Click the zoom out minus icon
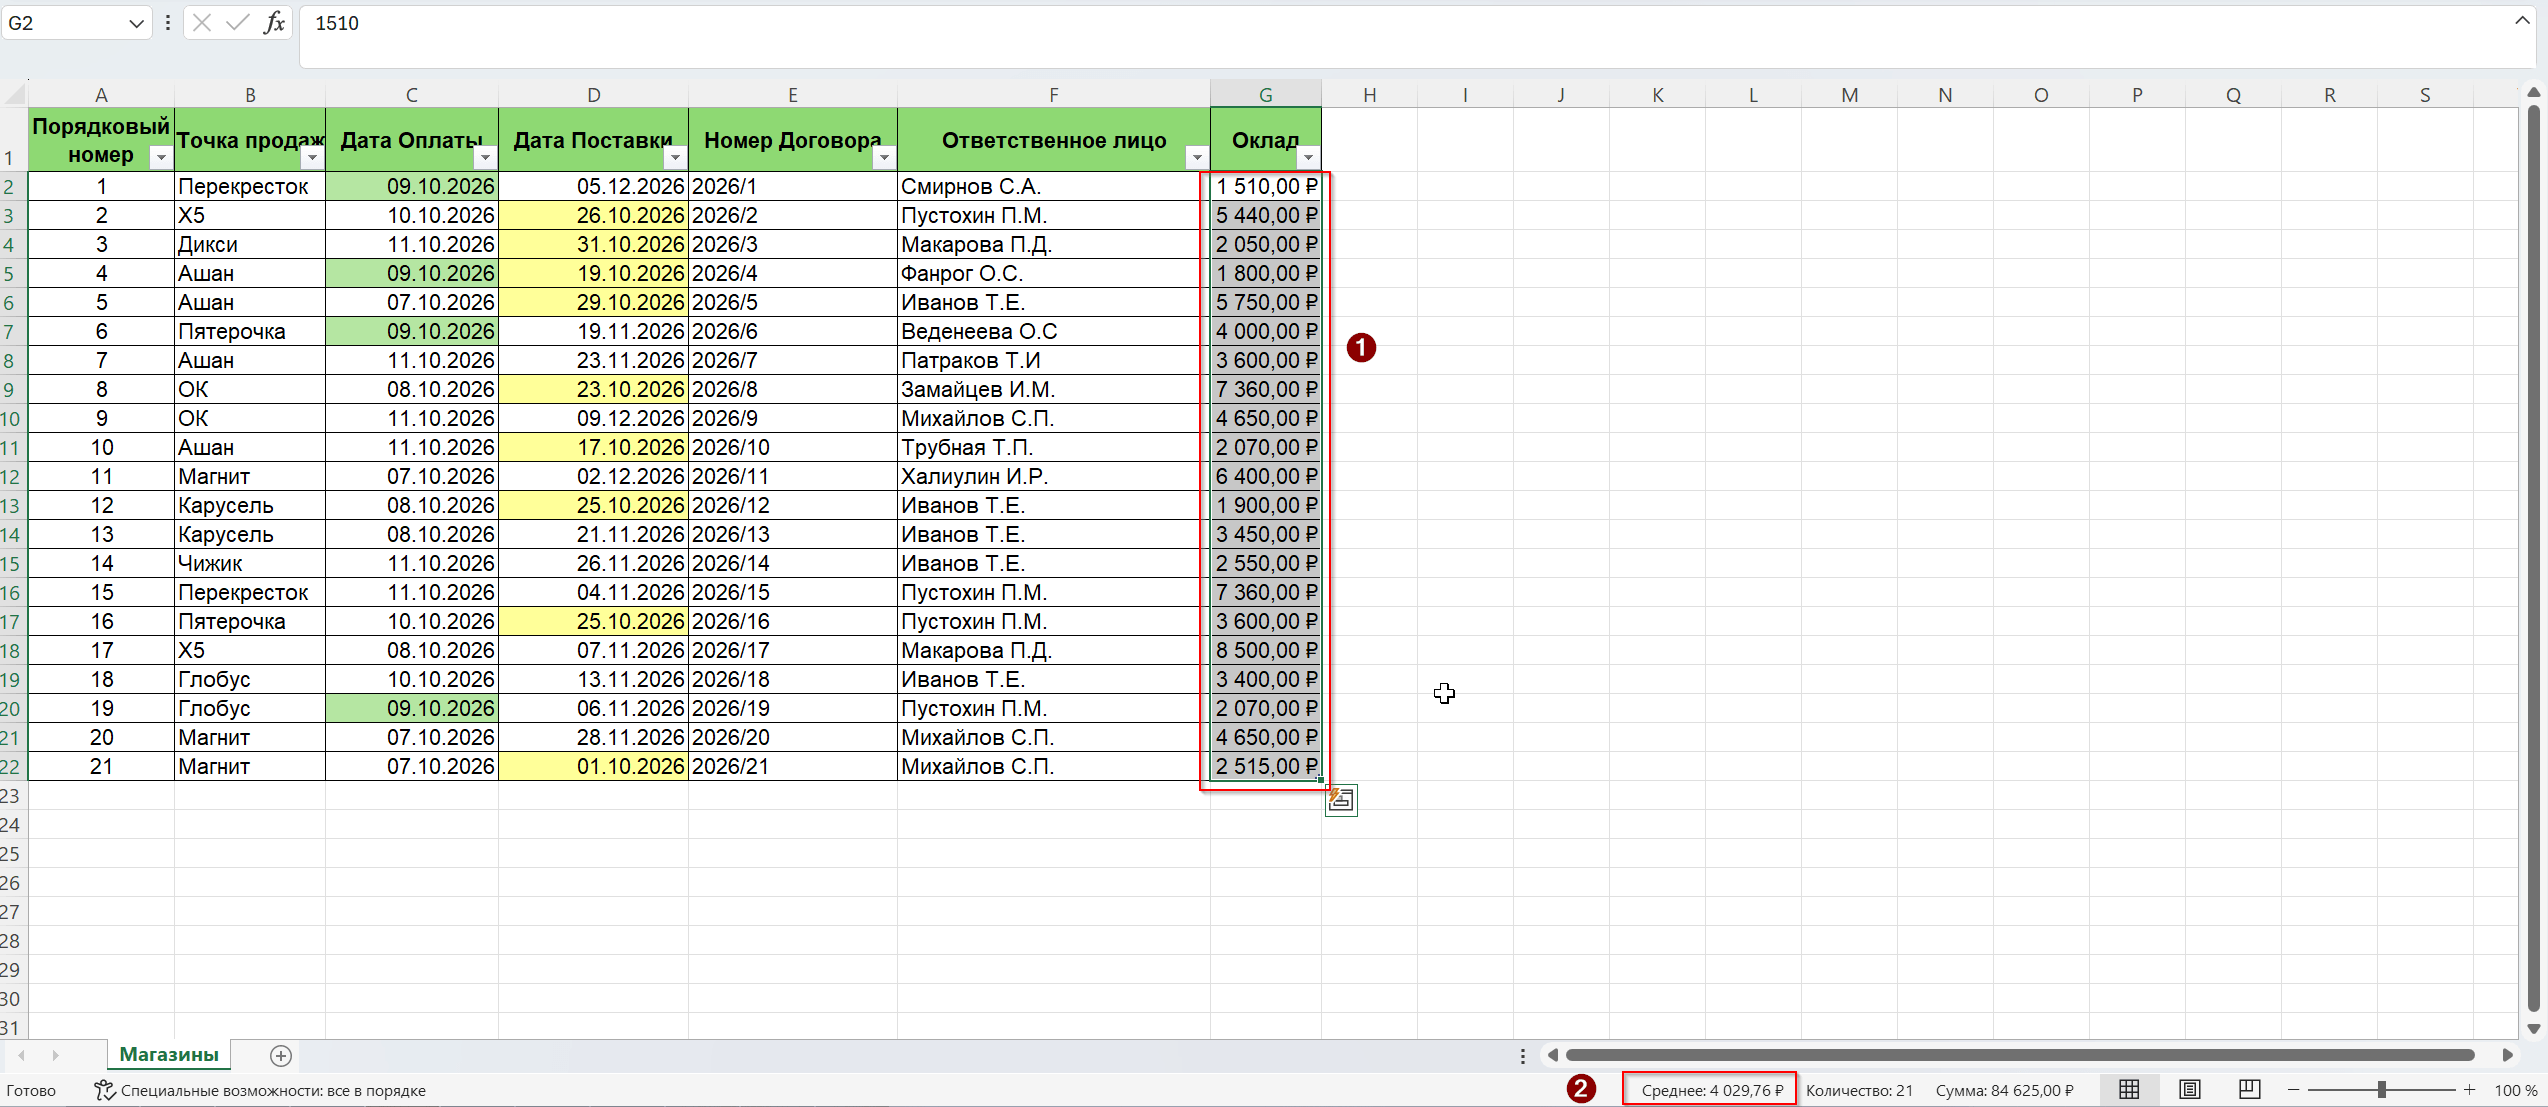Viewport: 2548px width, 1107px height. coord(2294,1090)
